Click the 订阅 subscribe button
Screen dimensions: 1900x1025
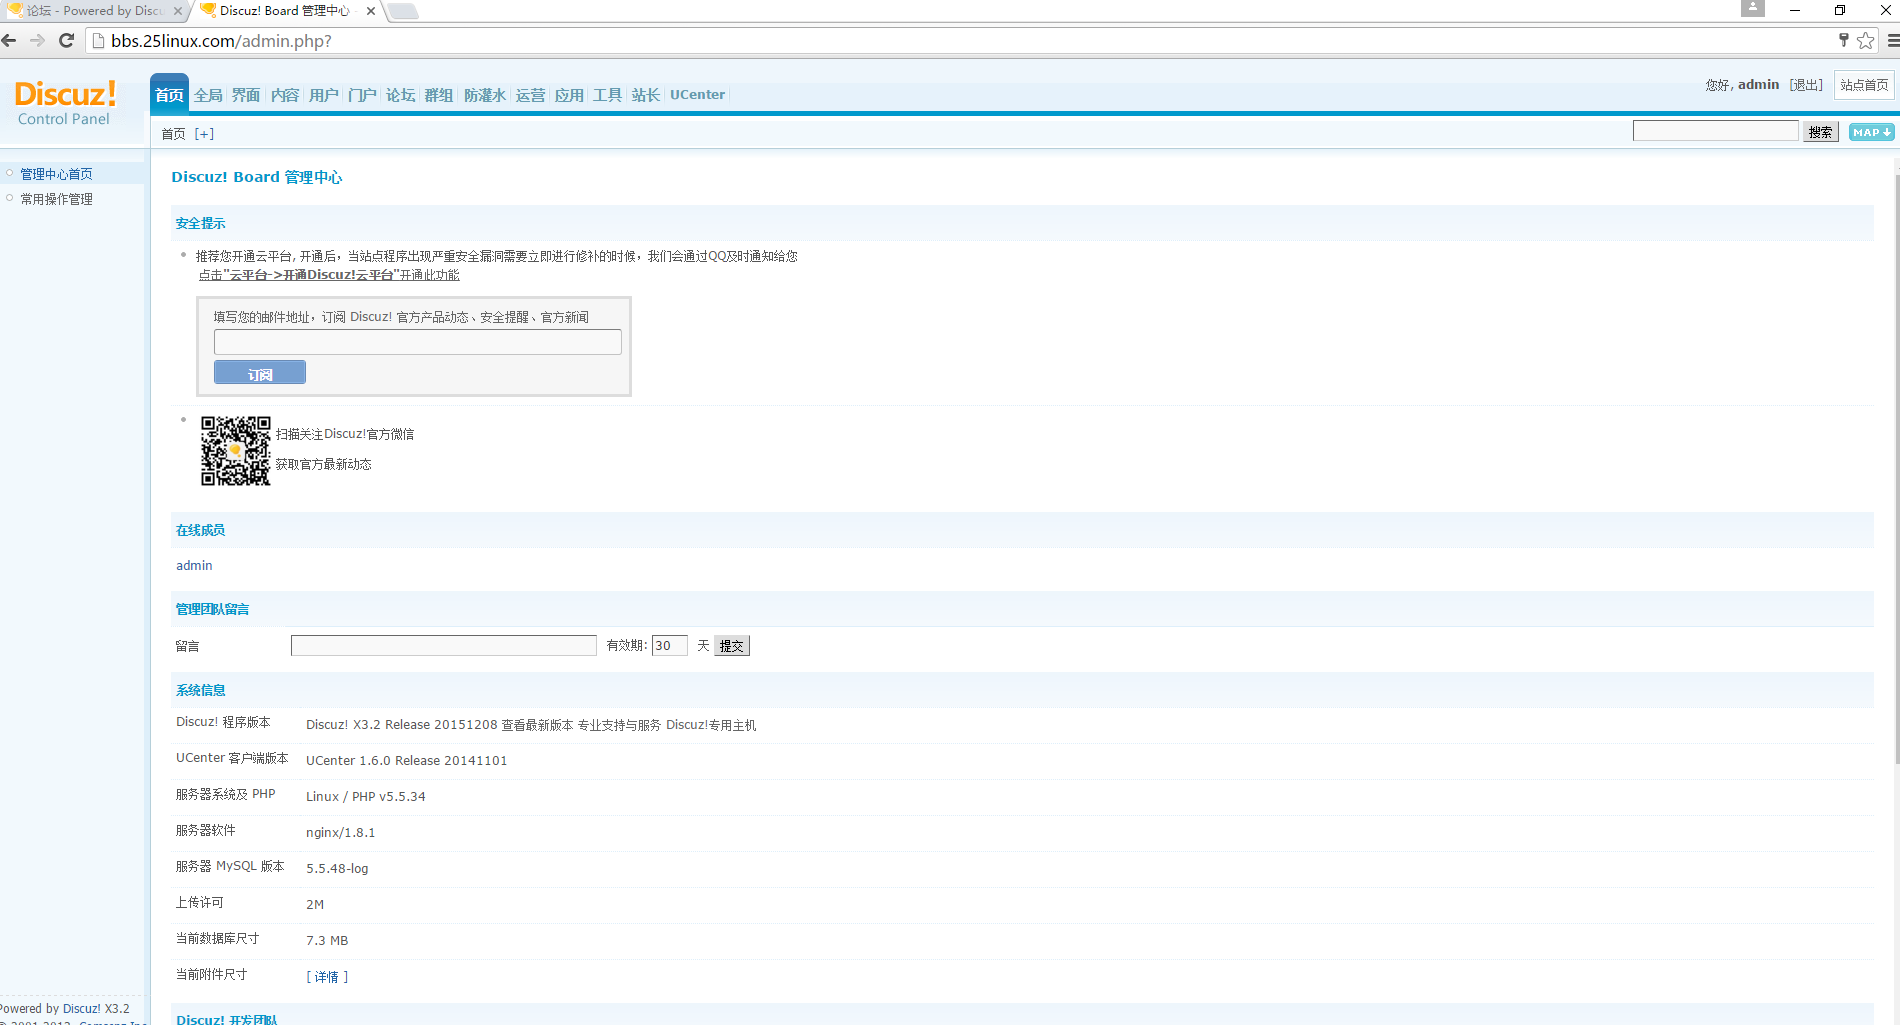260,373
